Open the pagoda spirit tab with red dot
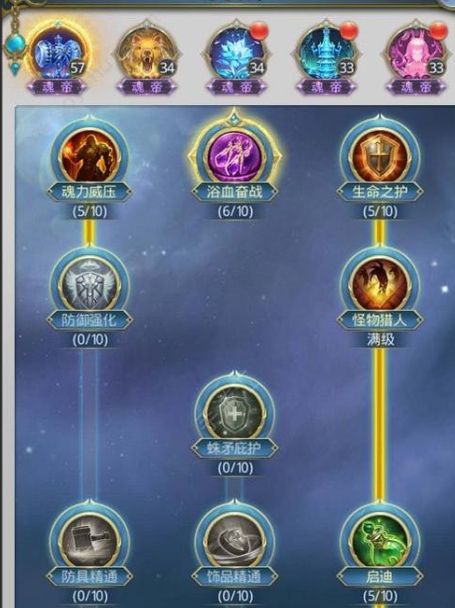 326,56
